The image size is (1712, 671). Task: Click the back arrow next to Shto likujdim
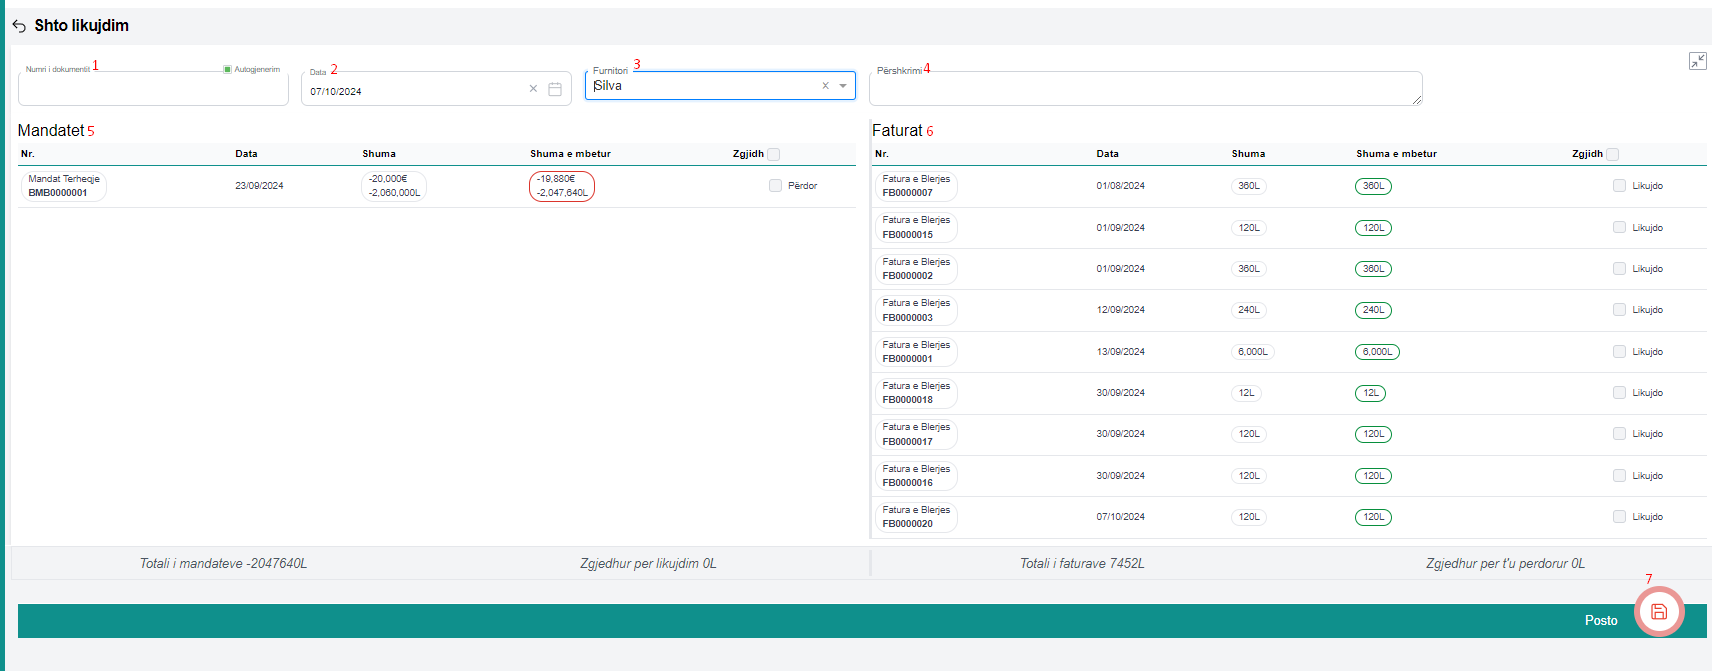[x=19, y=26]
